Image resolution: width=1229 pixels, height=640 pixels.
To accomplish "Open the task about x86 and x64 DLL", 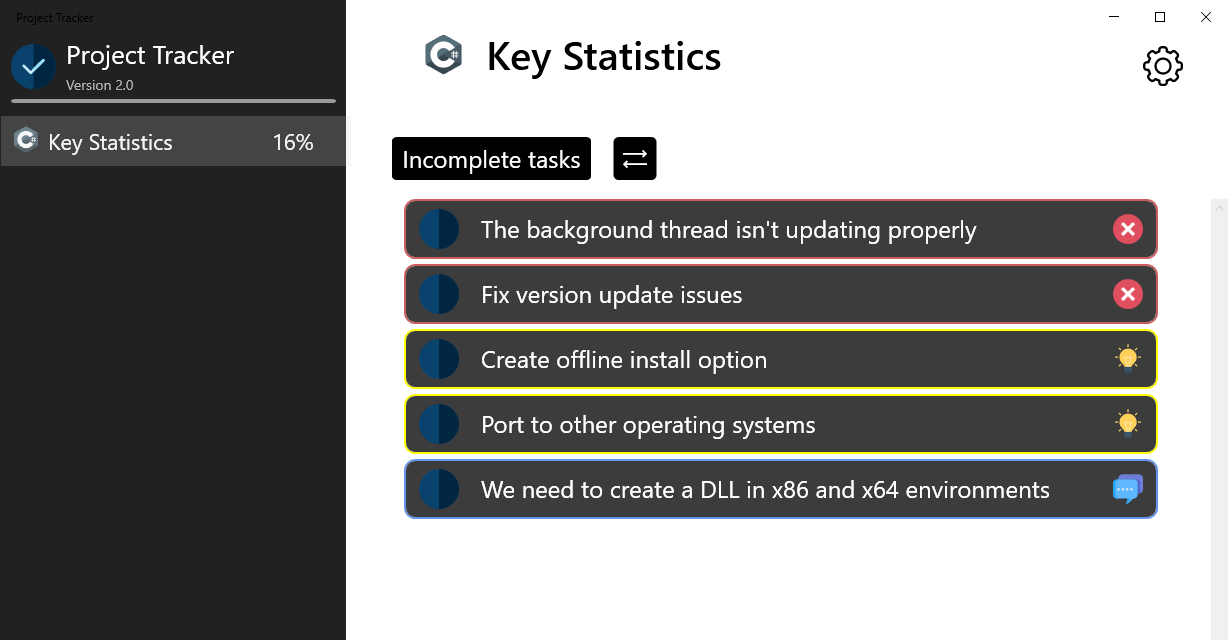I will tap(765, 490).
